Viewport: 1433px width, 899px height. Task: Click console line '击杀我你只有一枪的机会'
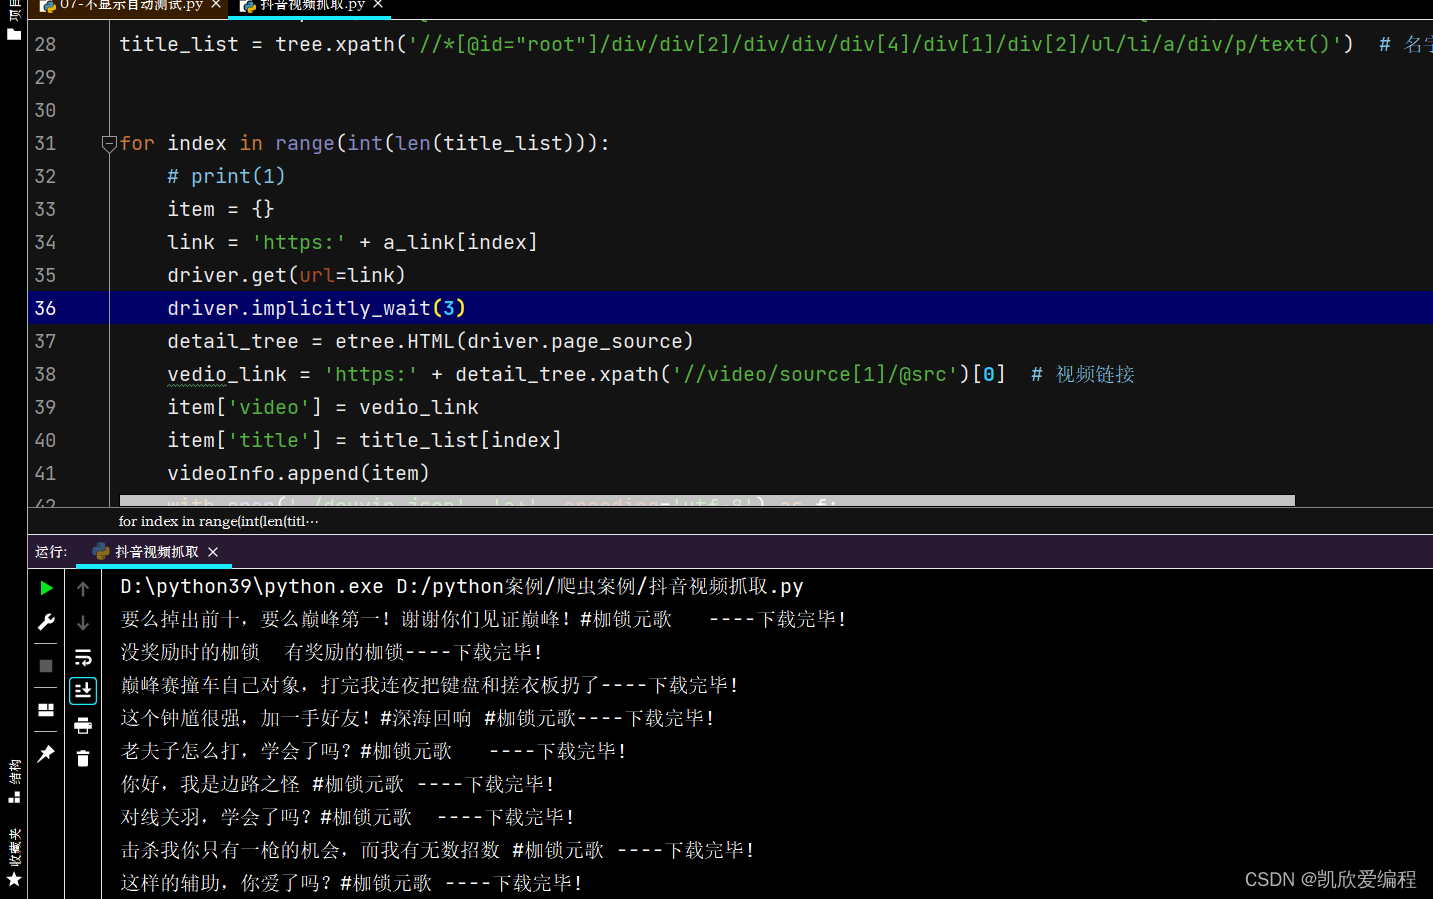[x=437, y=850]
